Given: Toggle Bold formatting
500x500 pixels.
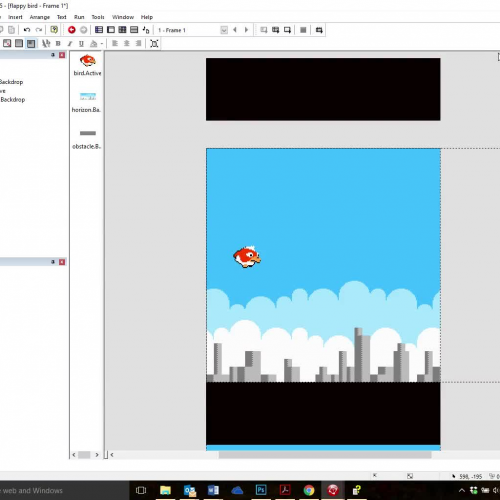Looking at the screenshot, I should pyautogui.click(x=58, y=43).
